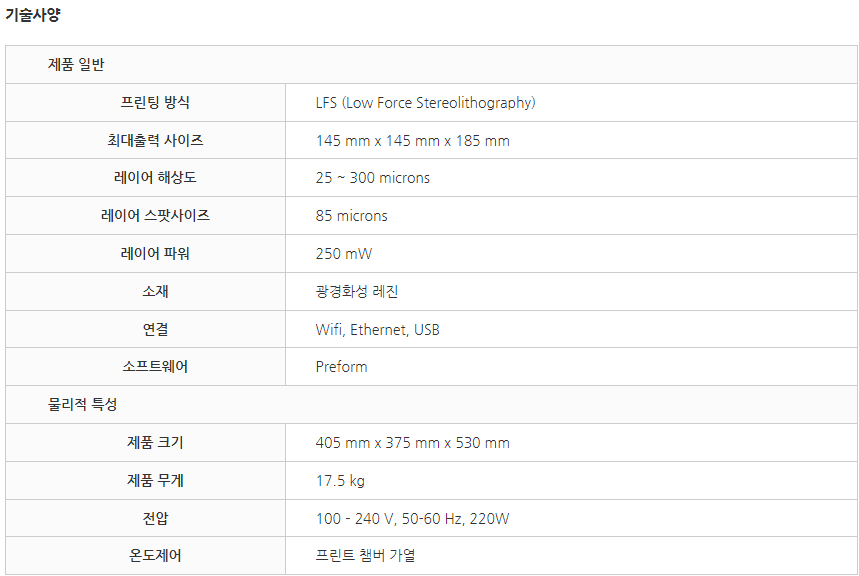Select the 25 ~ 300 microns value
The height and width of the screenshot is (576, 859).
click(x=373, y=178)
